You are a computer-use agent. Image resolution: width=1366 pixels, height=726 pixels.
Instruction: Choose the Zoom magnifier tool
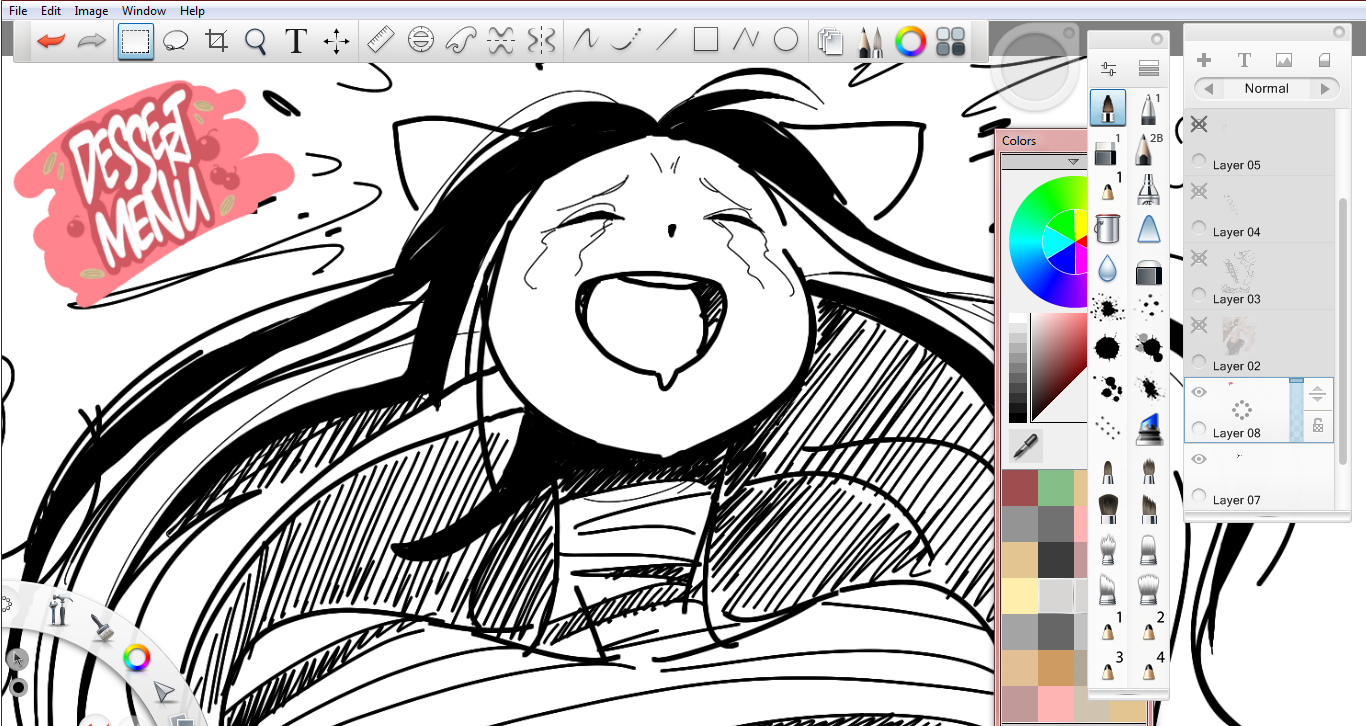[x=256, y=41]
